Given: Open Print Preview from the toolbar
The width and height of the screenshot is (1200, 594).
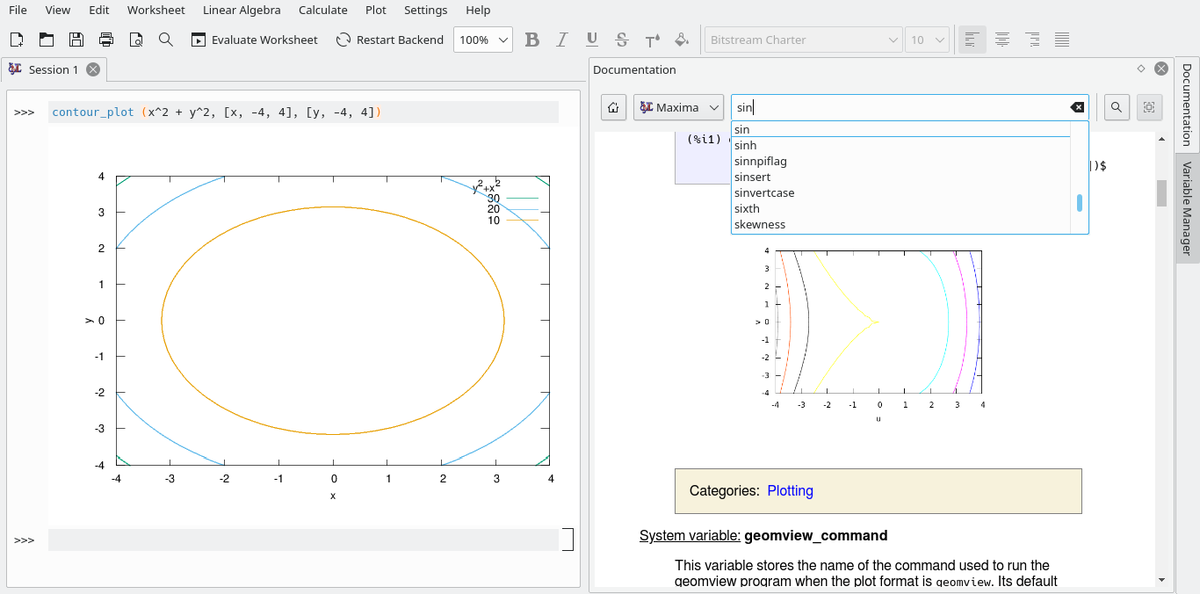Looking at the screenshot, I should [136, 40].
